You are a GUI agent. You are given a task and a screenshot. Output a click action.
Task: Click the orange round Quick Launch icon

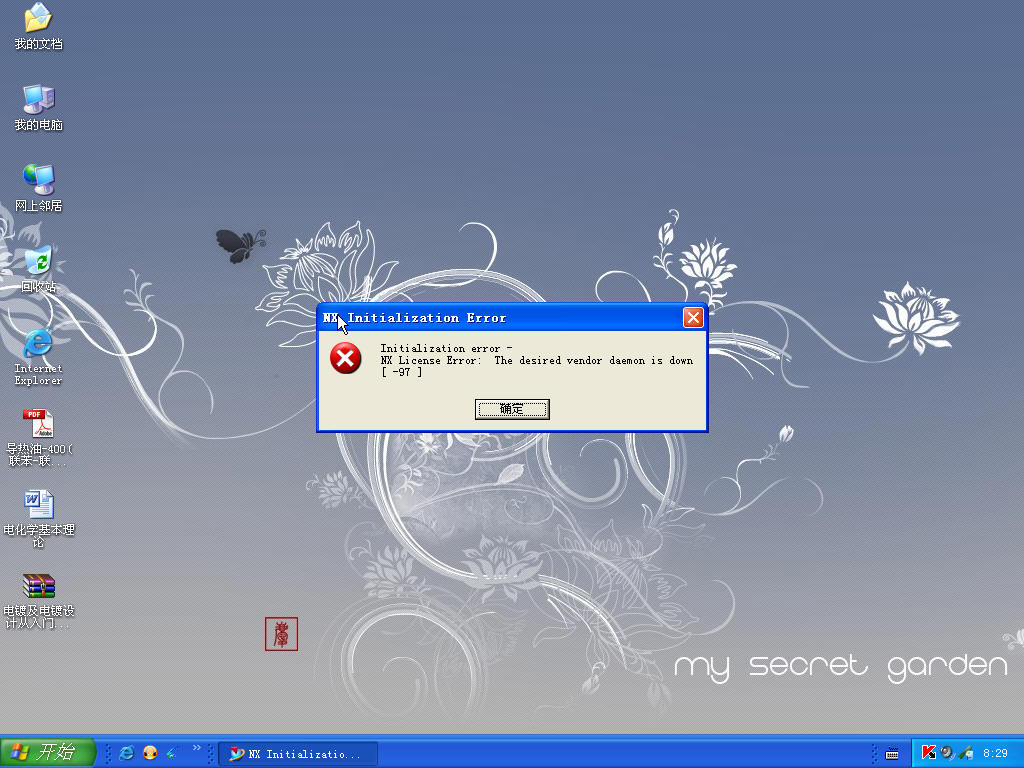[x=150, y=753]
